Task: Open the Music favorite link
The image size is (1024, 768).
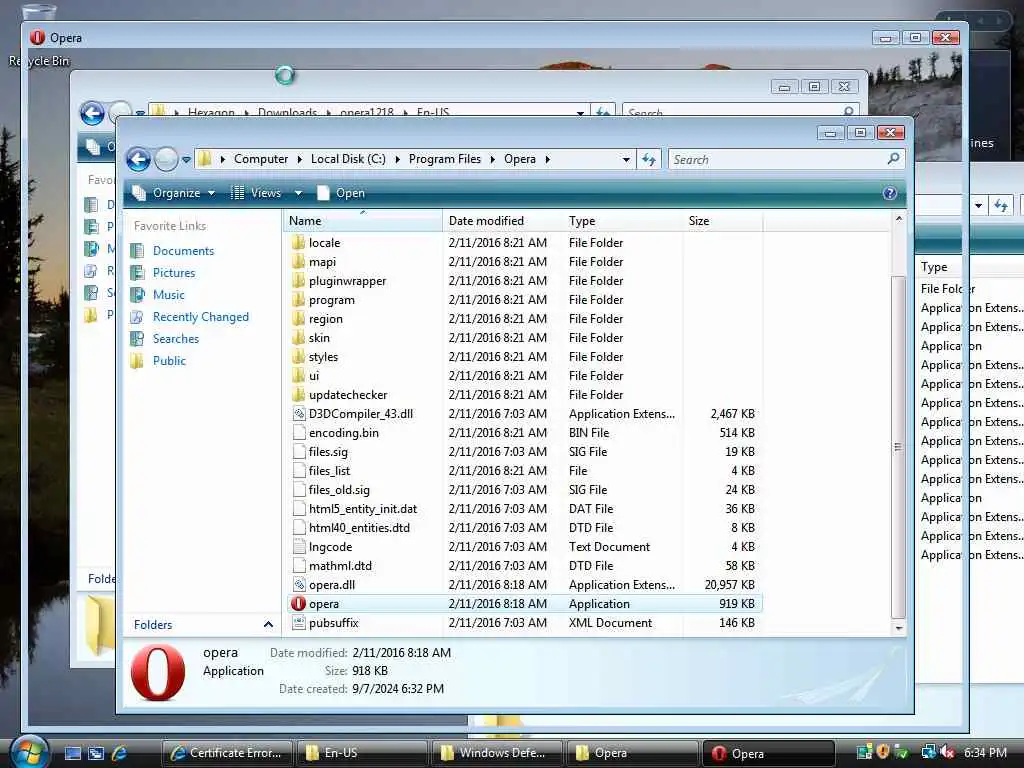Action: 168,295
